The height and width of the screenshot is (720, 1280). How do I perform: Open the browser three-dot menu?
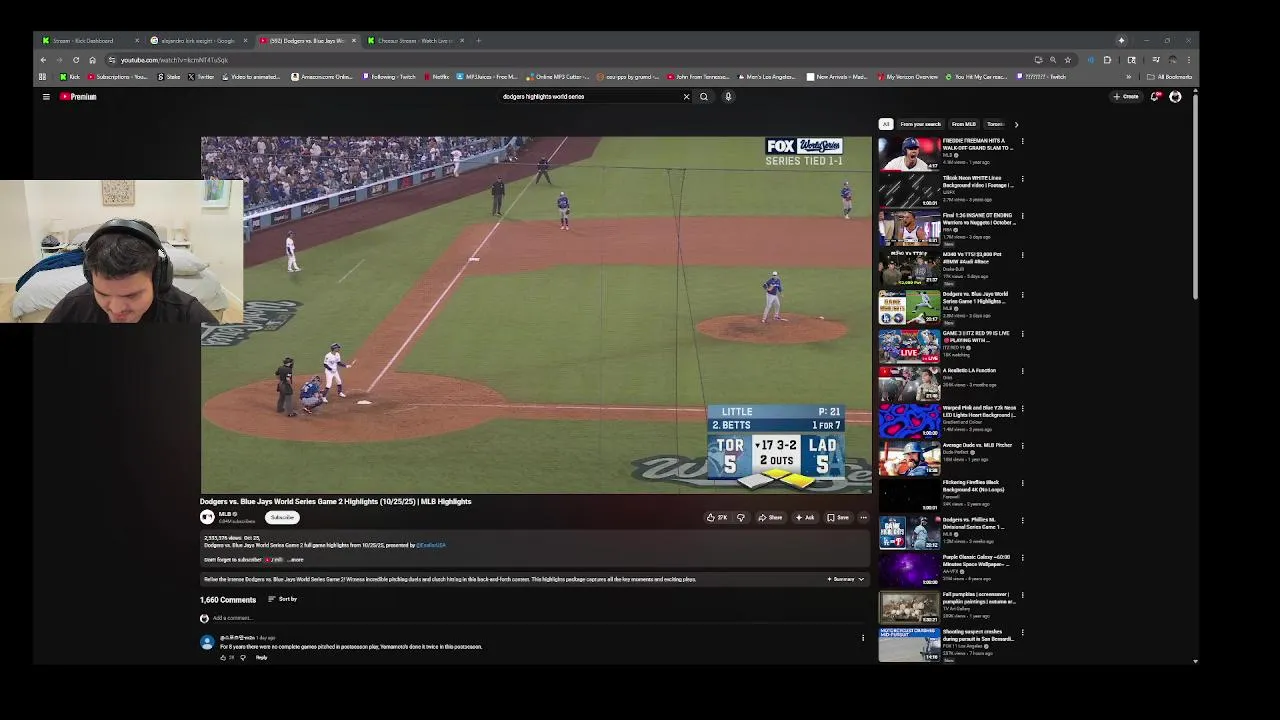pyautogui.click(x=1188, y=60)
